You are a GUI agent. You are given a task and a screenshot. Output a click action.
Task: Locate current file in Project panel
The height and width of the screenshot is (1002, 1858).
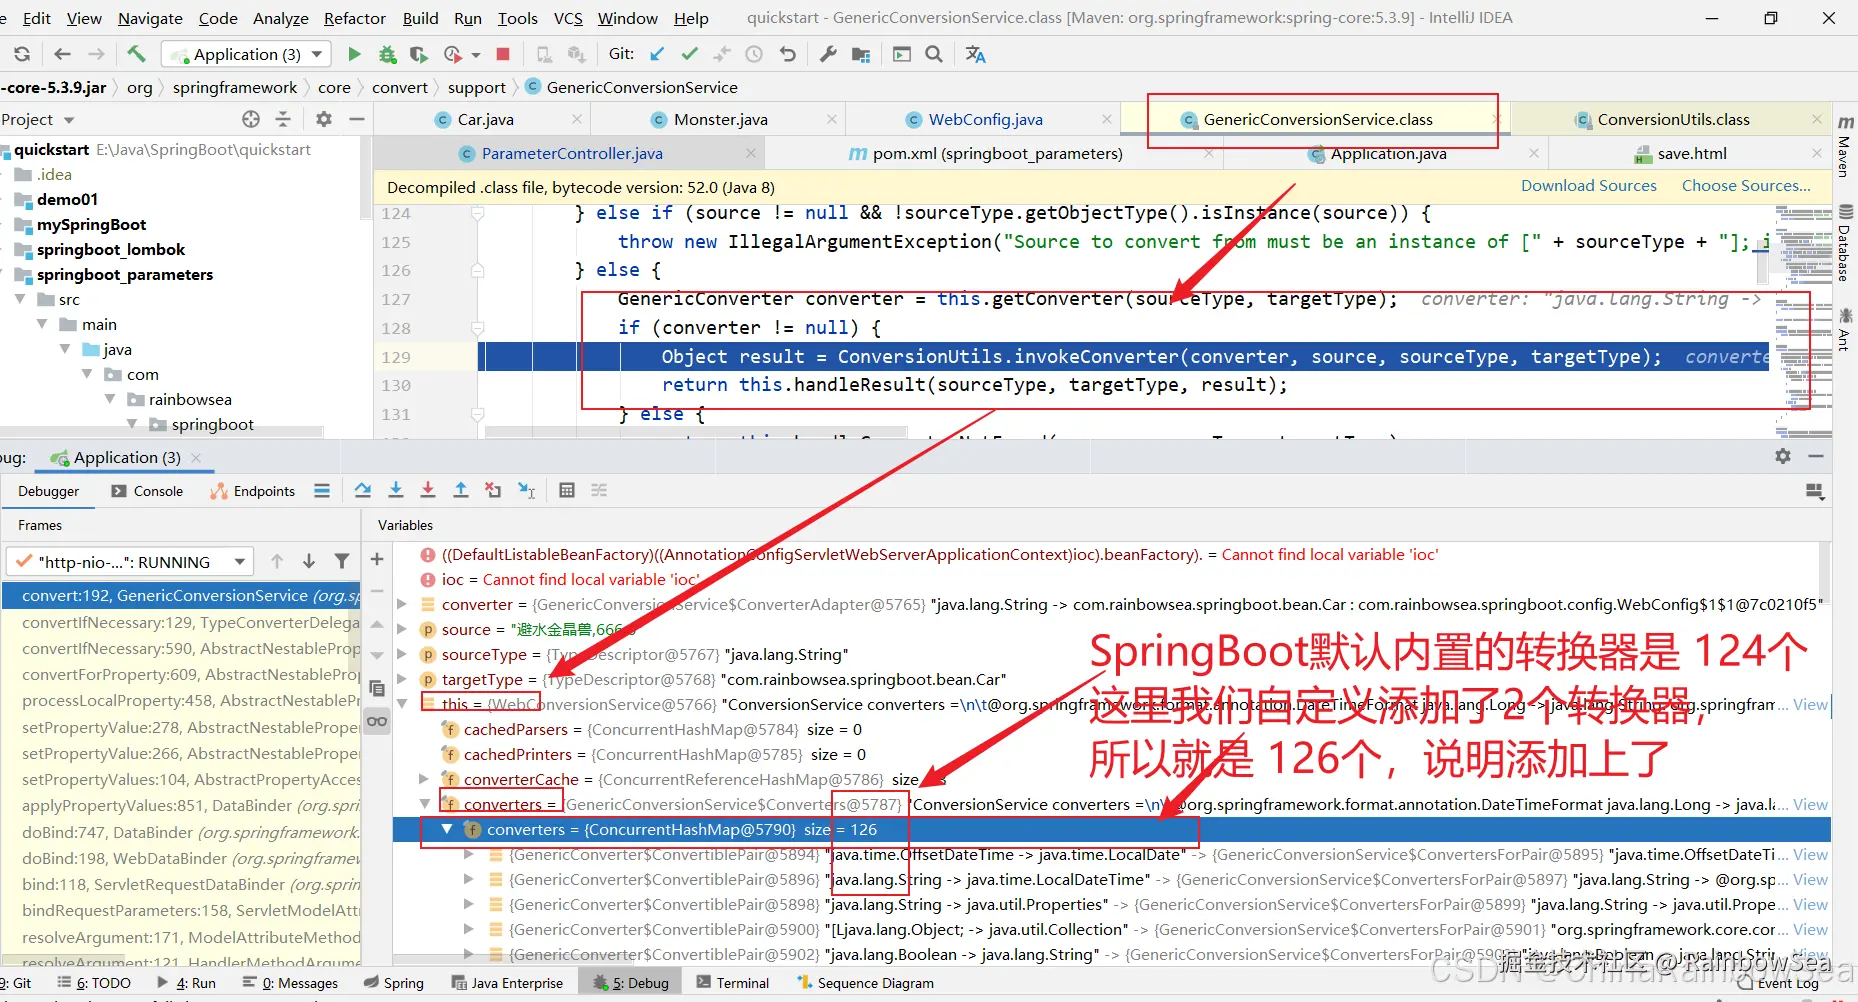coord(251,119)
